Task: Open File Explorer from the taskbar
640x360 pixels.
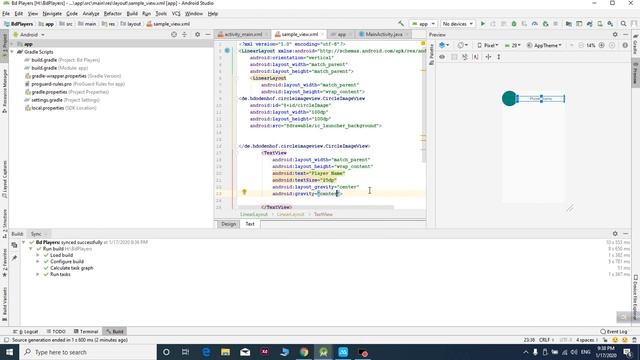Action: [x=225, y=352]
